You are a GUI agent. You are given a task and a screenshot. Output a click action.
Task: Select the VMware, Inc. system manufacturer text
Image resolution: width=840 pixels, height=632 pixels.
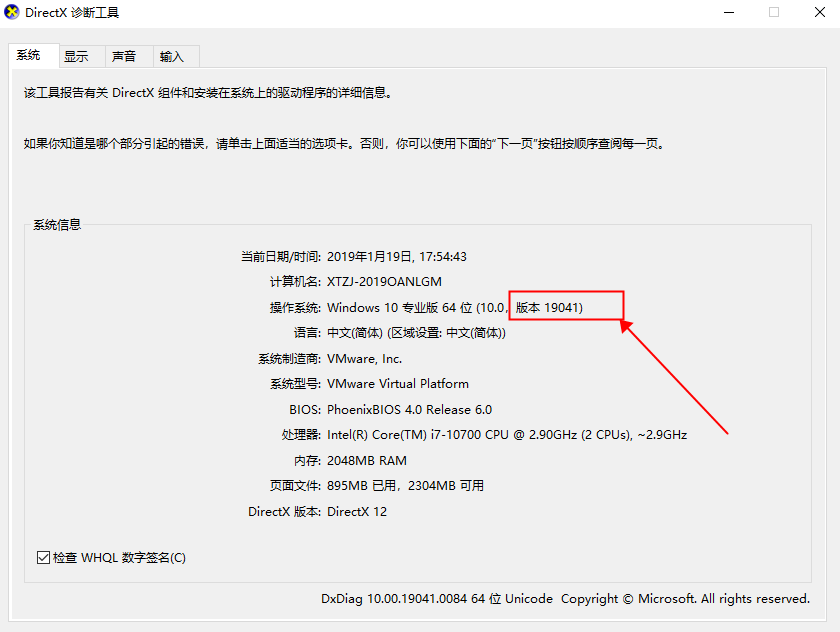pos(363,358)
